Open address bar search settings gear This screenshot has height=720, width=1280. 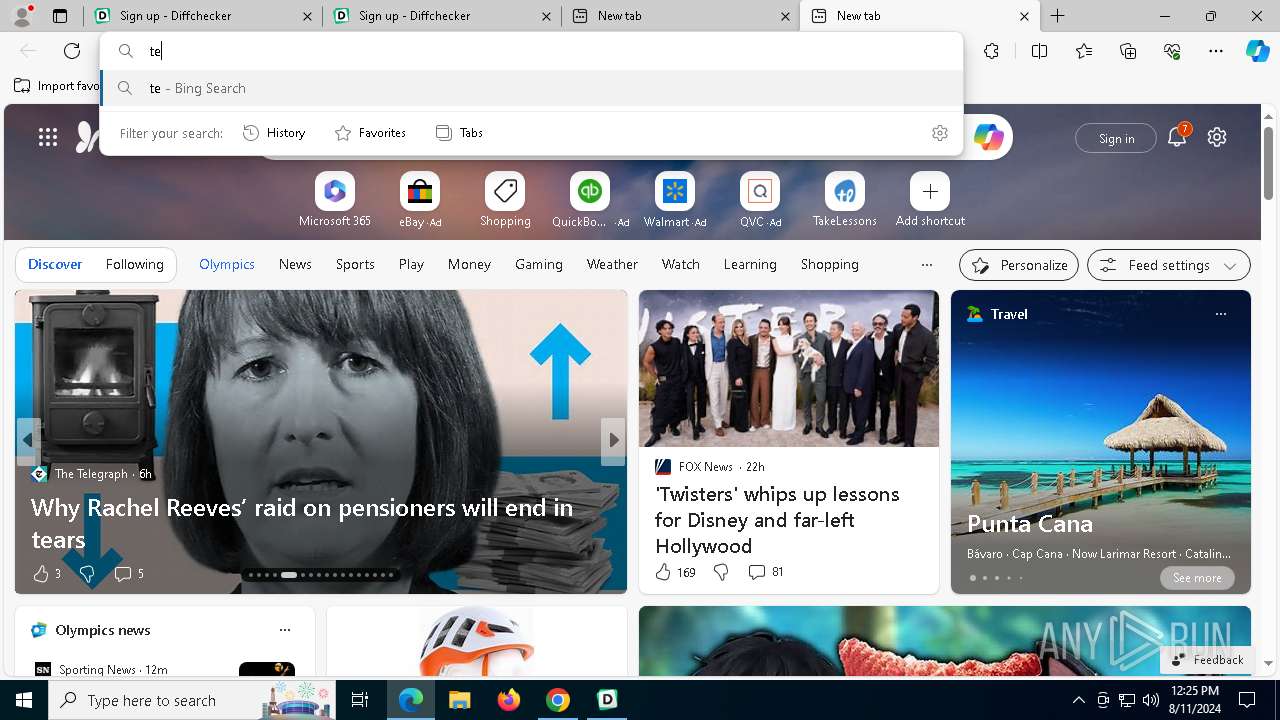pos(939,133)
